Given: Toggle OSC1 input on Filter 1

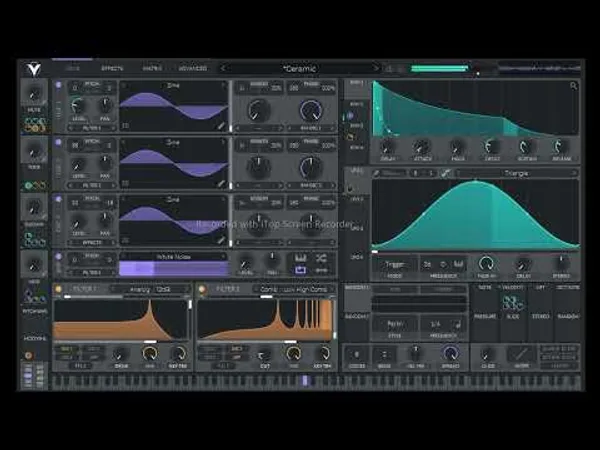Looking at the screenshot, I should (66, 349).
